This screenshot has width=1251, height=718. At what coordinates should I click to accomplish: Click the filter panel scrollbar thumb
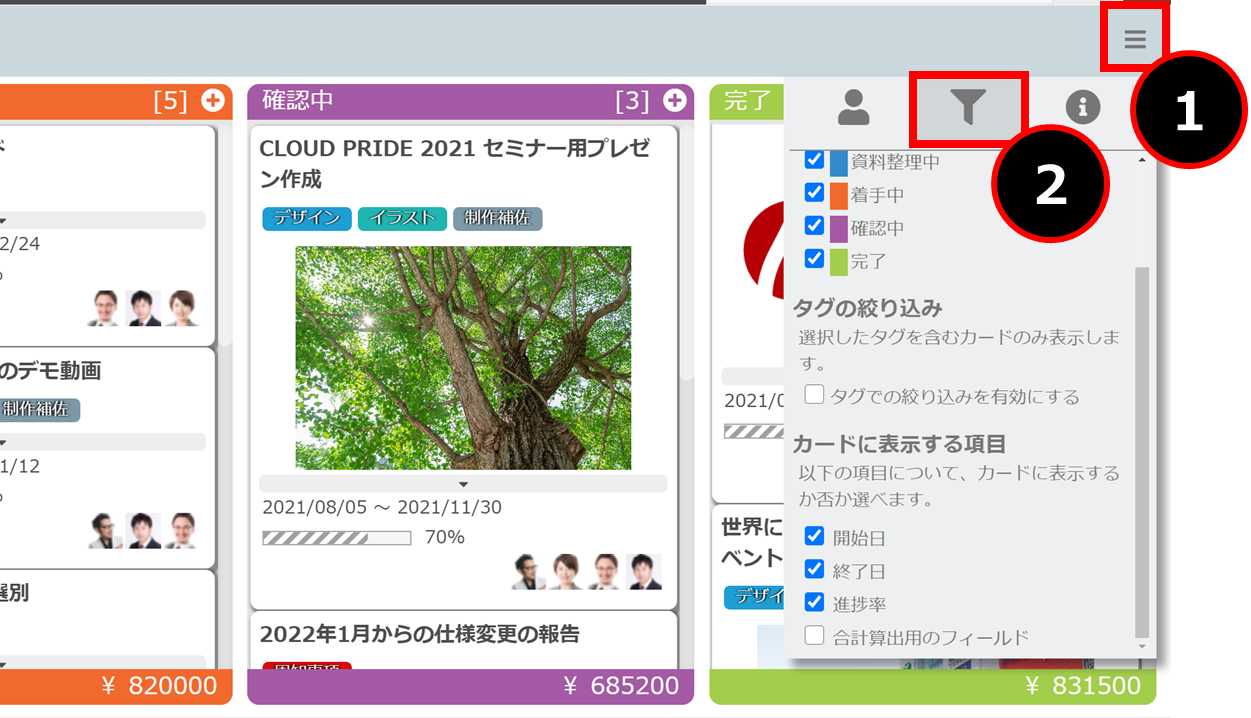click(1142, 452)
